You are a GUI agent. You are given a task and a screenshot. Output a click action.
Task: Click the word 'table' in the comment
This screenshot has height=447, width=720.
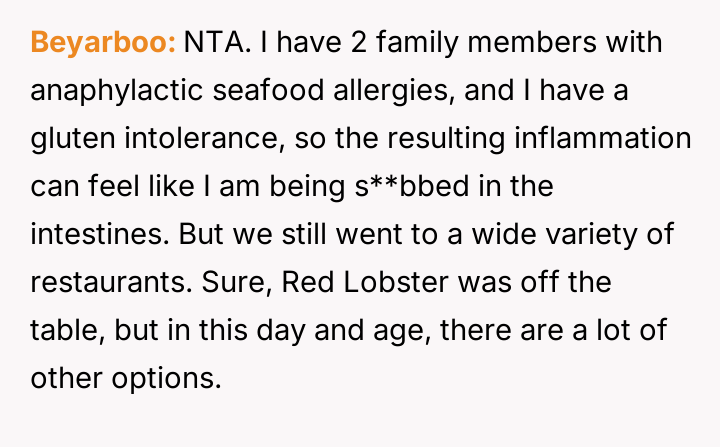pyautogui.click(x=60, y=328)
